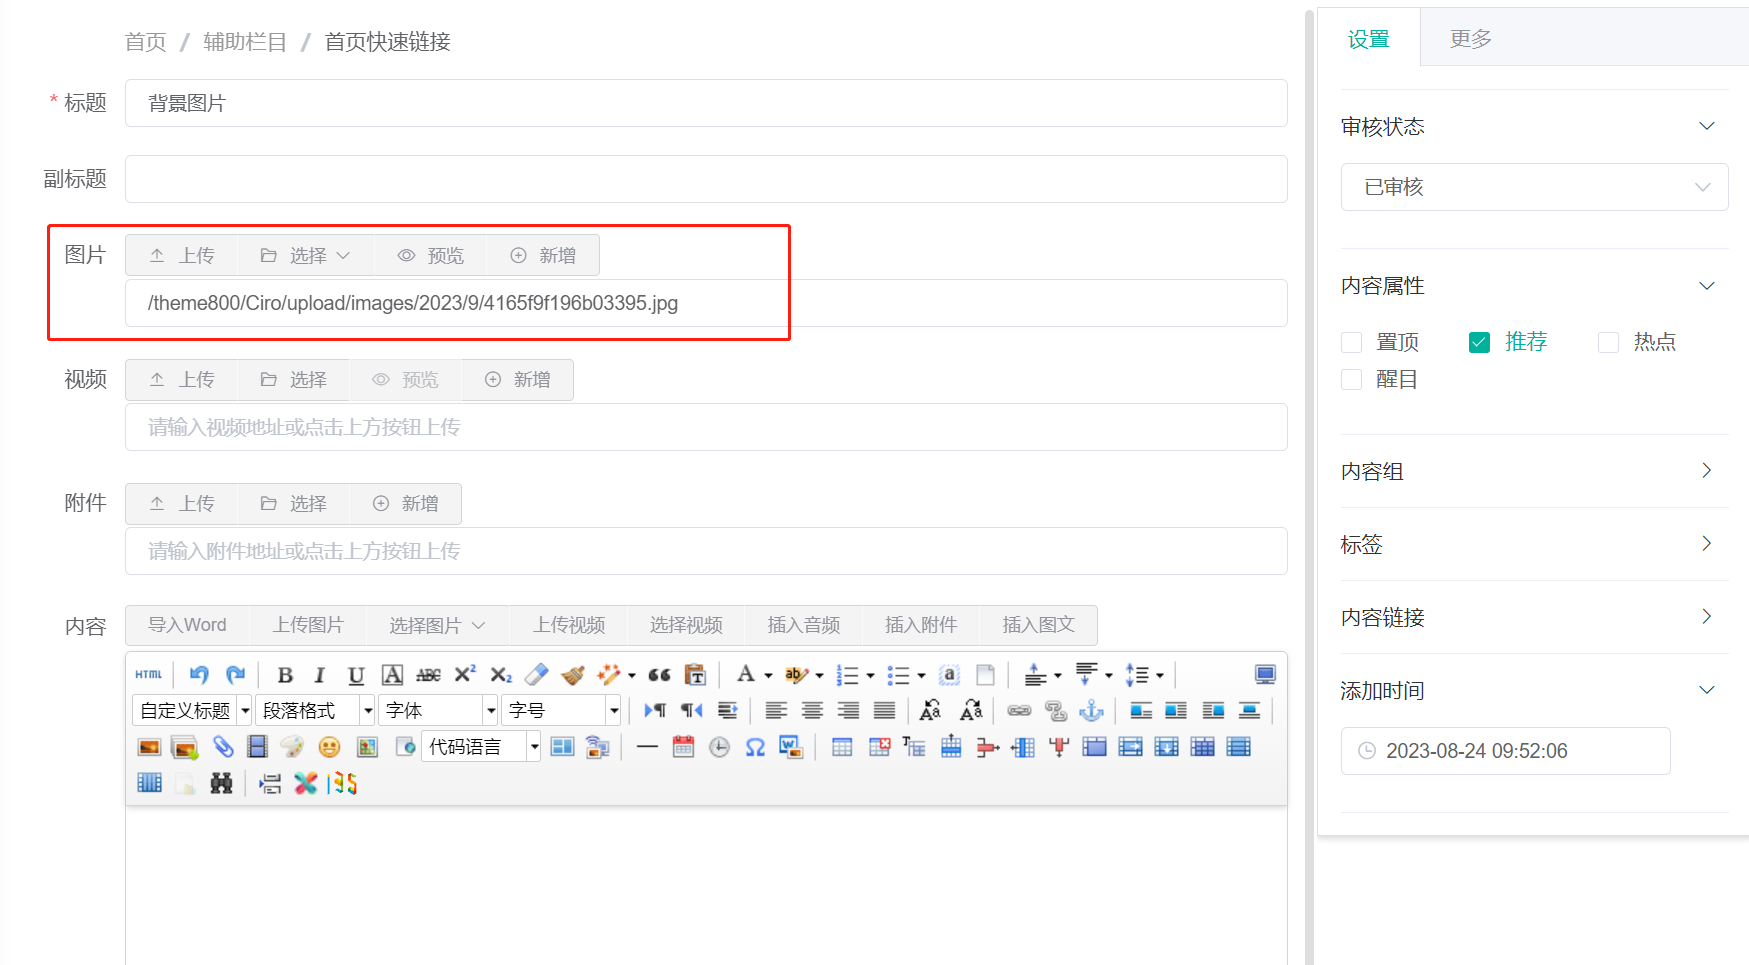This screenshot has width=1749, height=965.
Task: Insert special character using the omega icon
Action: [x=755, y=747]
